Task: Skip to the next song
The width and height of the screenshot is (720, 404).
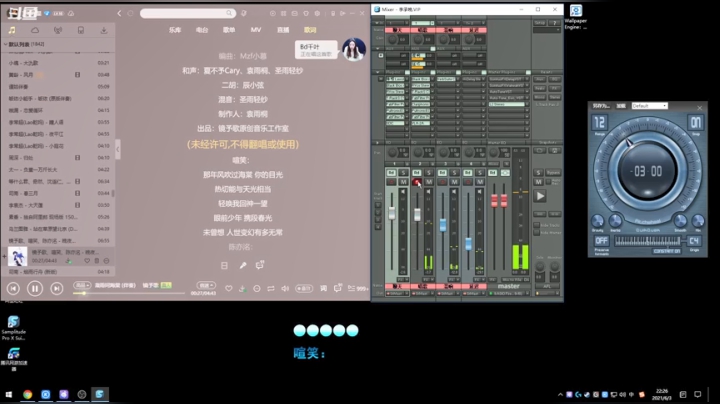Action: pos(56,288)
